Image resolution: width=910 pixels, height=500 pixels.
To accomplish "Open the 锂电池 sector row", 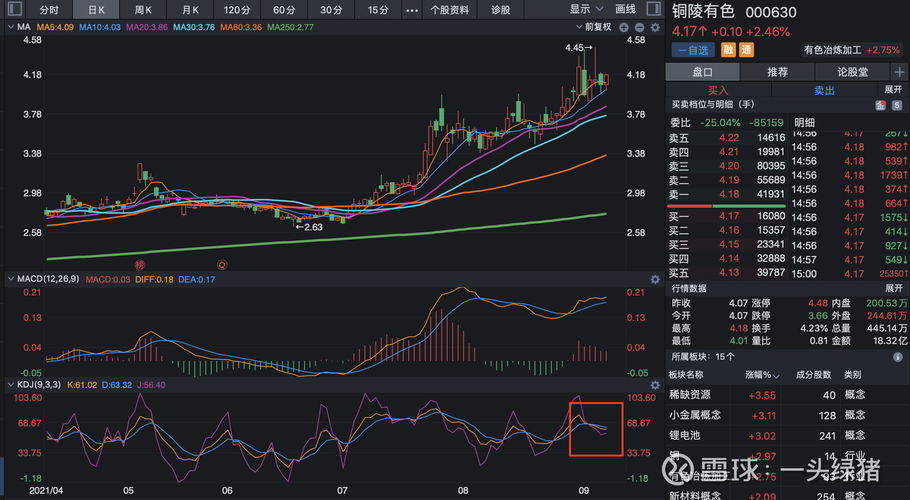I will click(786, 436).
